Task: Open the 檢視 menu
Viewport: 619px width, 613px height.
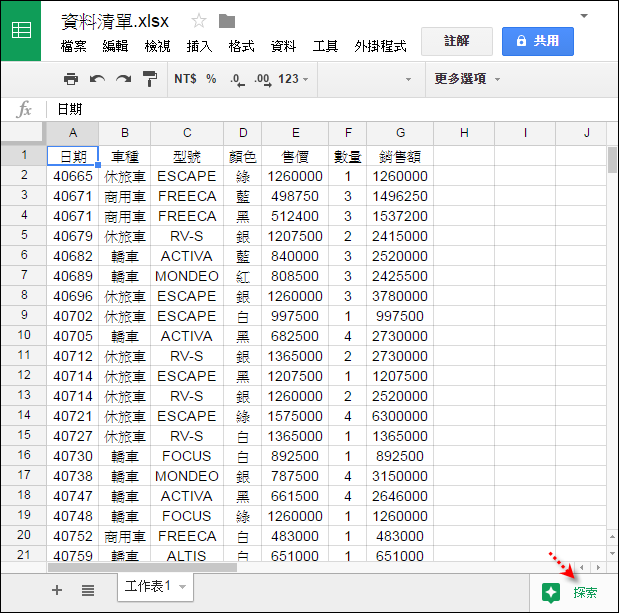Action: pos(158,46)
